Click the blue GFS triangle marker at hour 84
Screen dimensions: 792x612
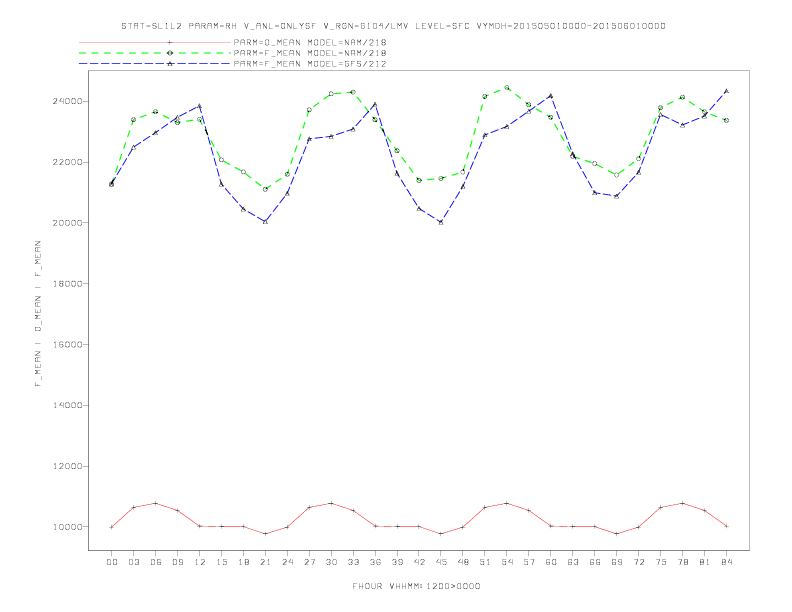click(726, 91)
